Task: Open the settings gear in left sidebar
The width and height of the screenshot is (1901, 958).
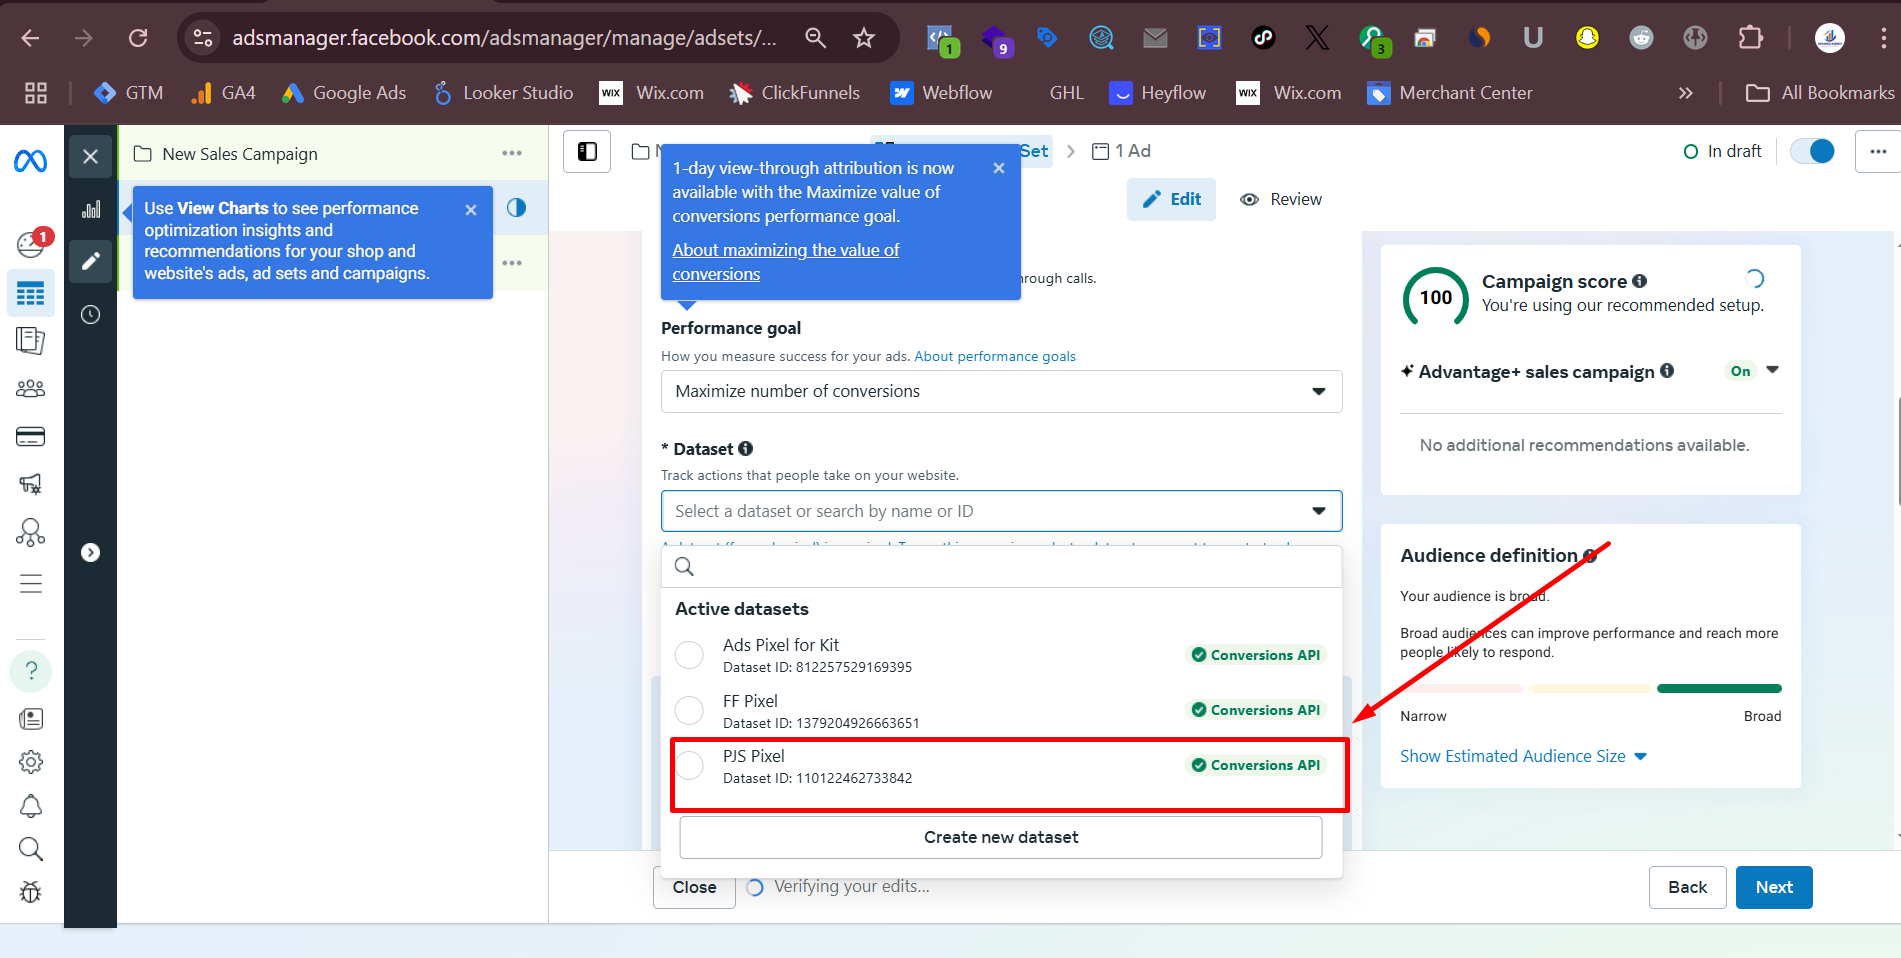Action: tap(30, 762)
